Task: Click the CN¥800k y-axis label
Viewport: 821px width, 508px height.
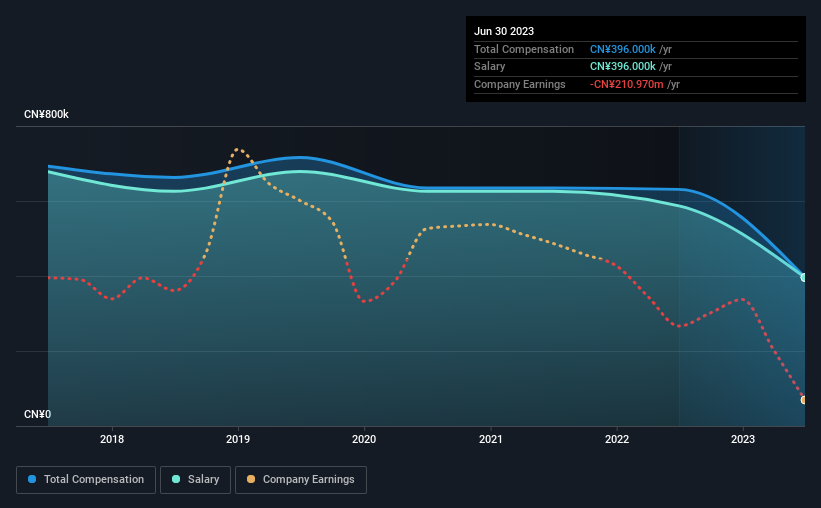Action: pos(46,114)
